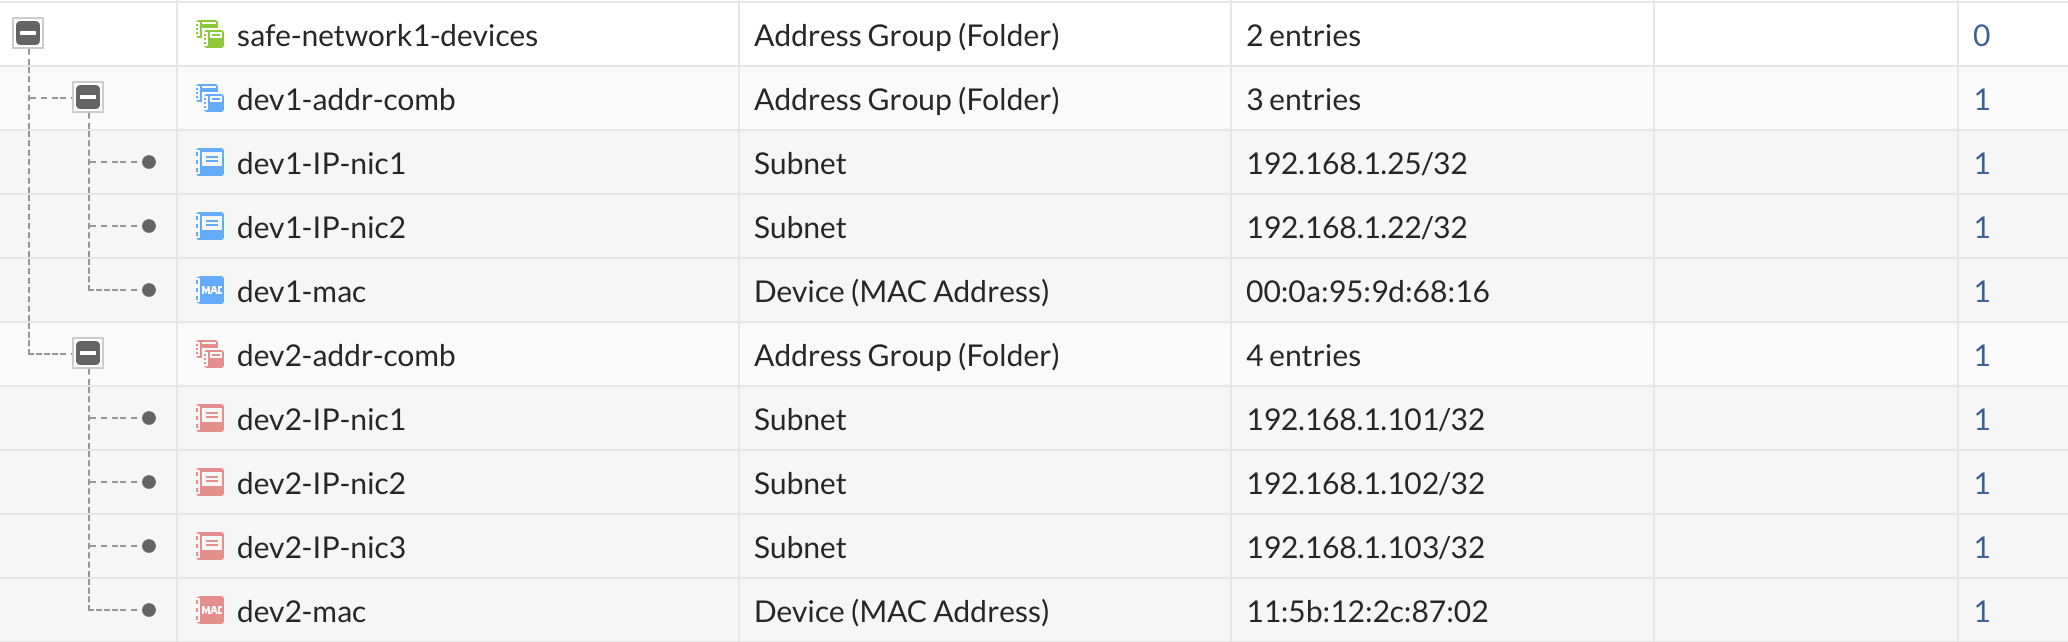Open the 0 reference link for safe-network1-devices
Viewport: 2068px width, 642px height.
1981,34
